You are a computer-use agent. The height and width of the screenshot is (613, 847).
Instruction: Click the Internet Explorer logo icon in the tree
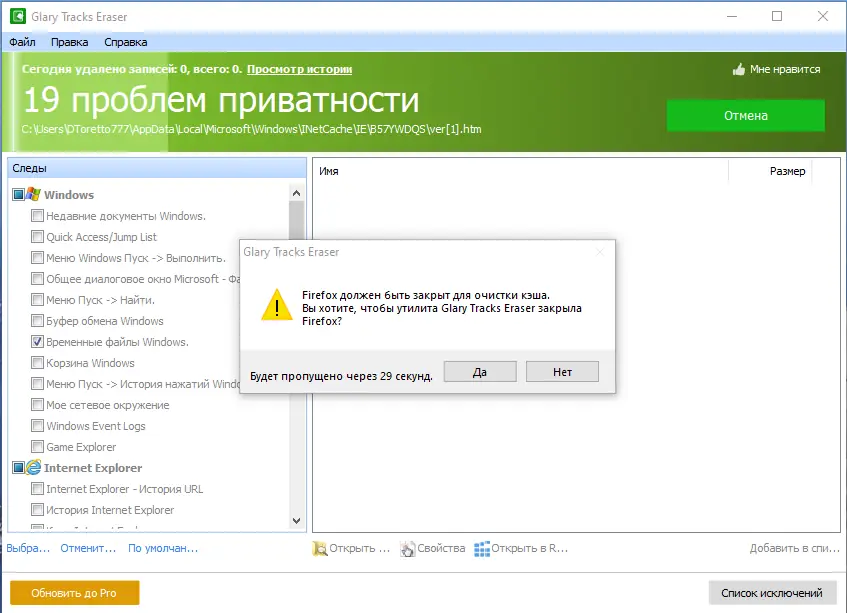click(33, 467)
